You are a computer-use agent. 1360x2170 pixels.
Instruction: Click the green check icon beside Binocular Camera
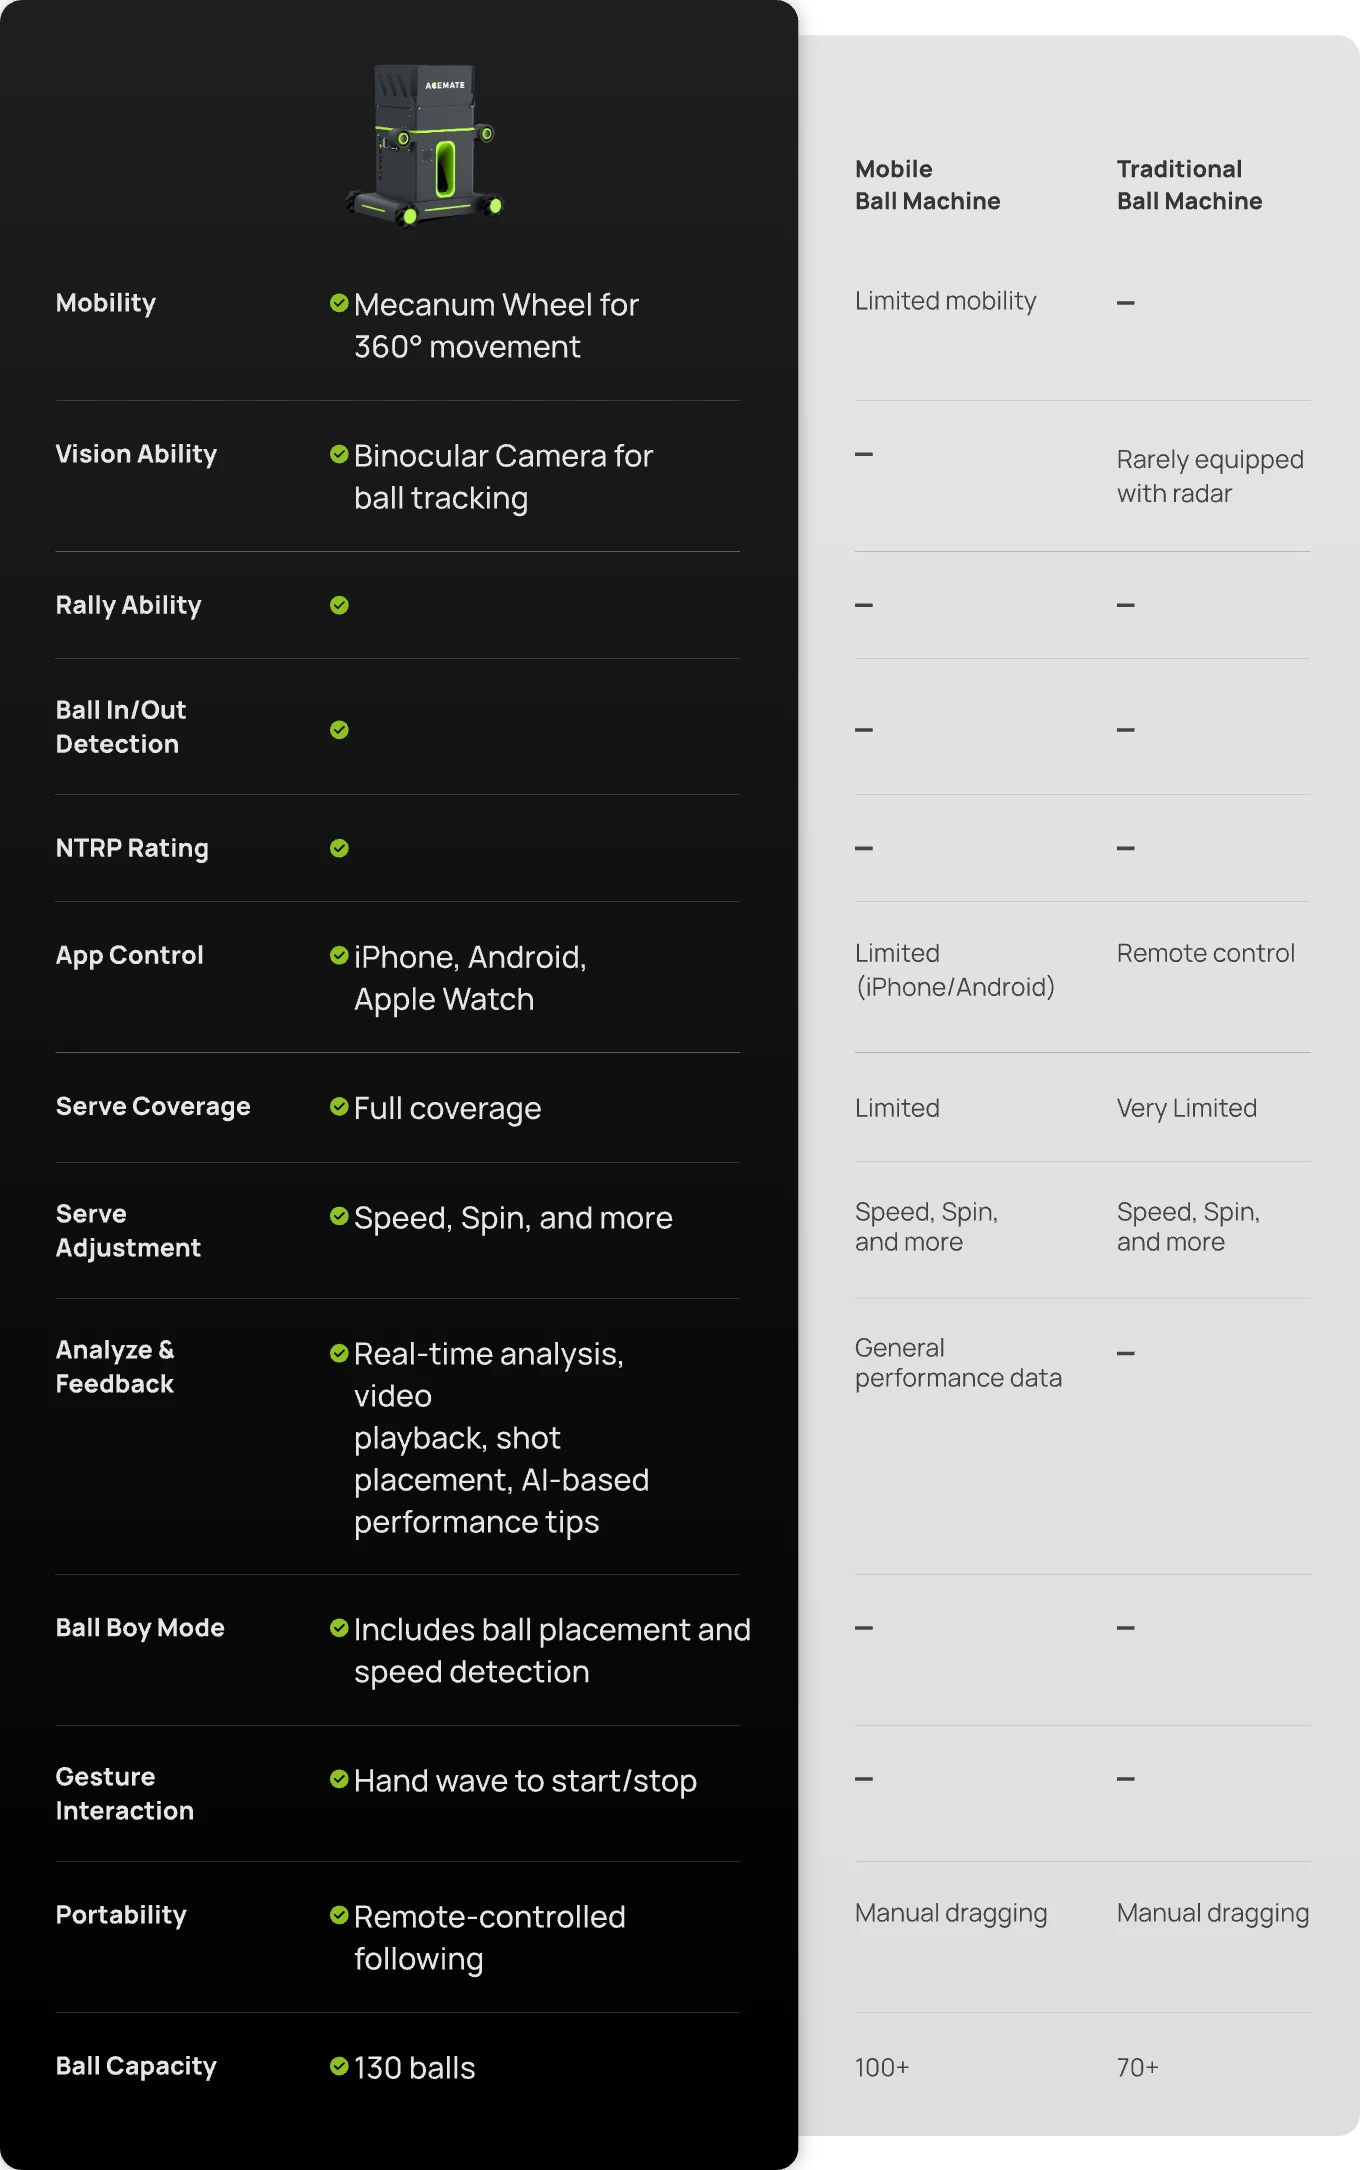point(339,454)
